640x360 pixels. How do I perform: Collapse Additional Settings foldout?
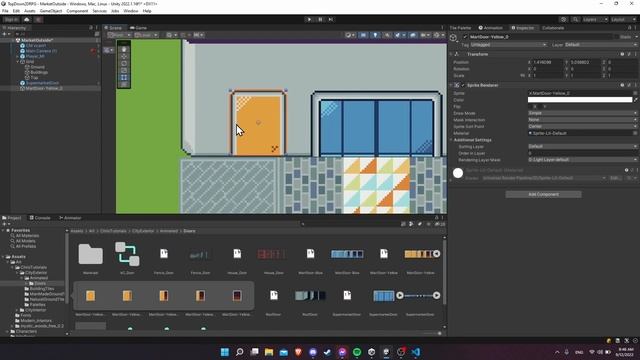(x=451, y=140)
